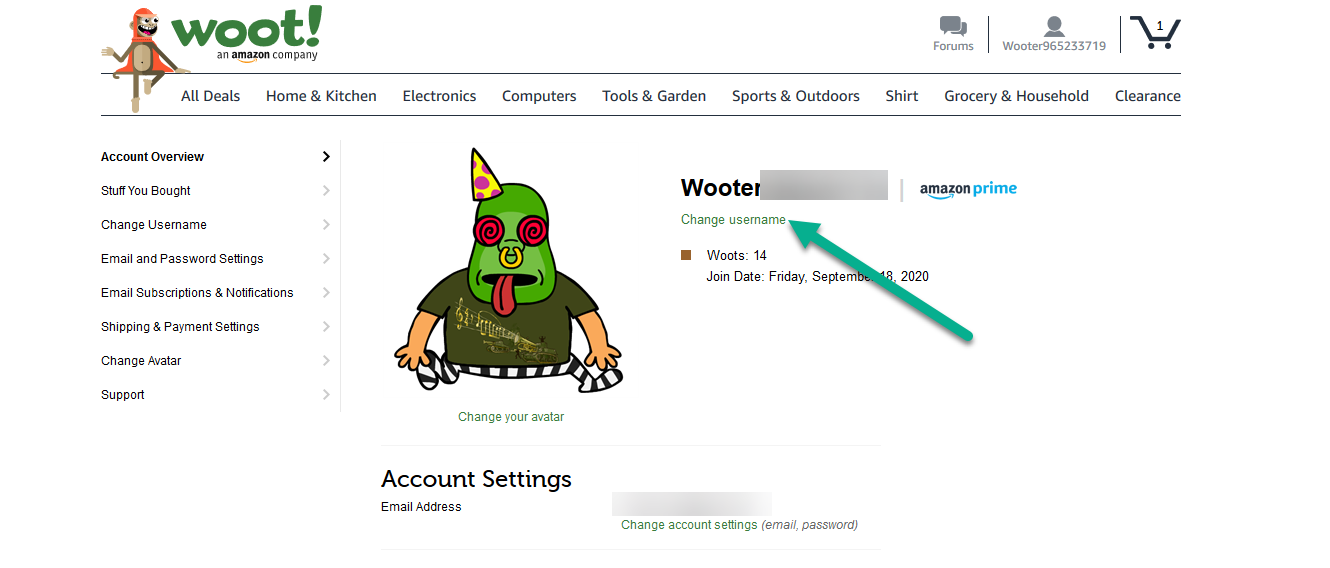Image resolution: width=1330 pixels, height=568 pixels.
Task: Click the woot! green wordmark logo
Action: tap(247, 33)
